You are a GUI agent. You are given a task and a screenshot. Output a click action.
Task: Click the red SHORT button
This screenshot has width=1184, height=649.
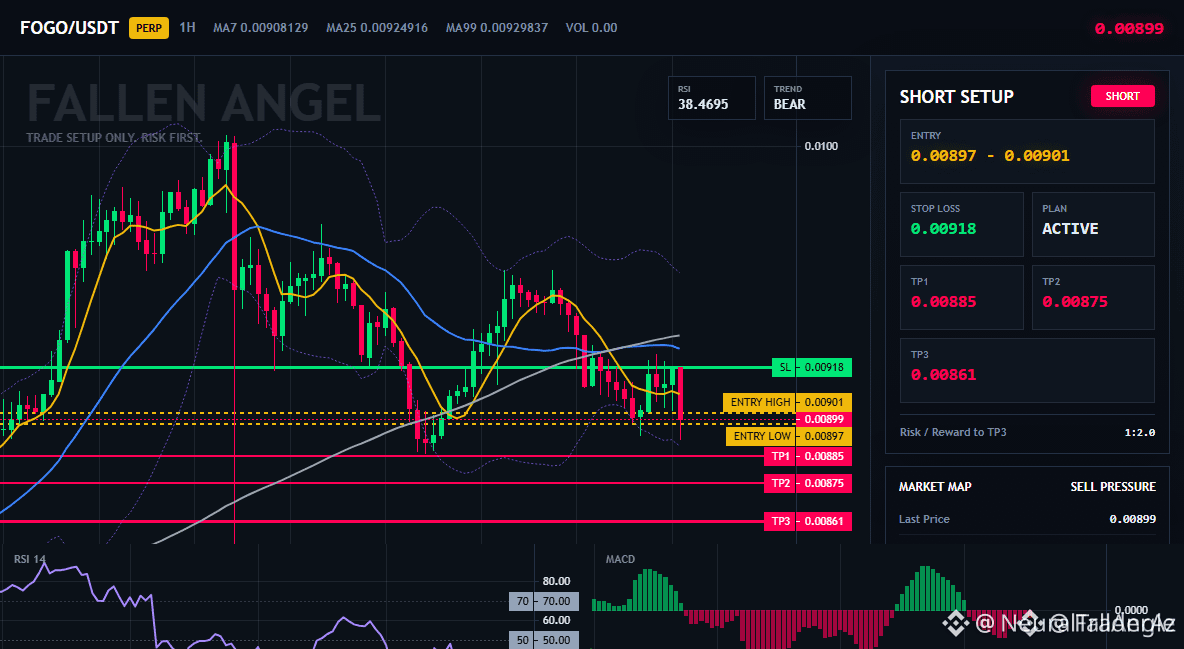[1122, 96]
